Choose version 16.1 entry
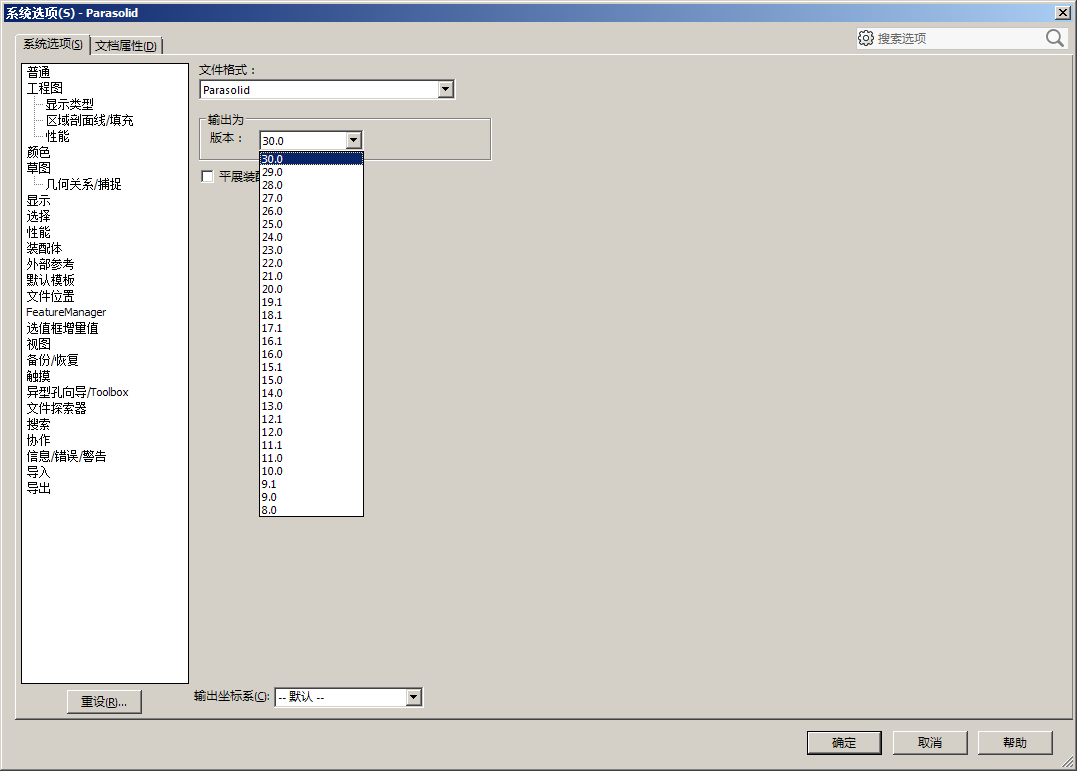The width and height of the screenshot is (1077, 771). point(311,342)
